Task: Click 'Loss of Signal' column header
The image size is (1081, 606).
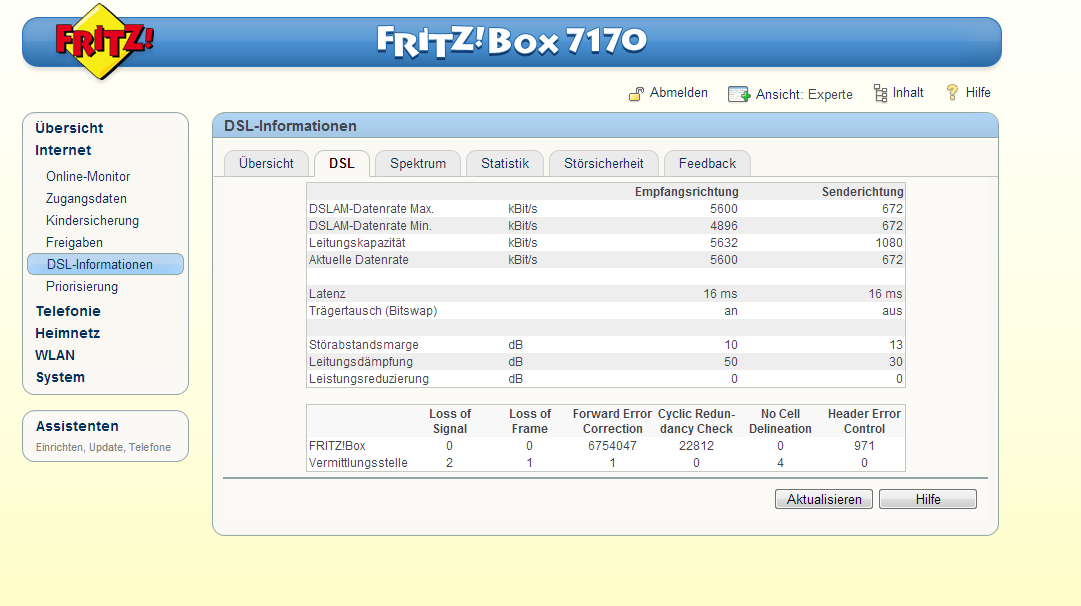Action: click(449, 421)
